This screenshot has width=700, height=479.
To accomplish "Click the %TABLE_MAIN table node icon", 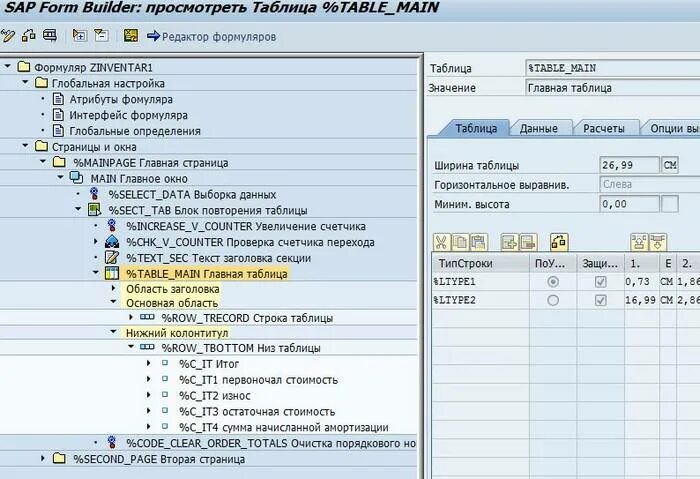I will pyautogui.click(x=112, y=273).
